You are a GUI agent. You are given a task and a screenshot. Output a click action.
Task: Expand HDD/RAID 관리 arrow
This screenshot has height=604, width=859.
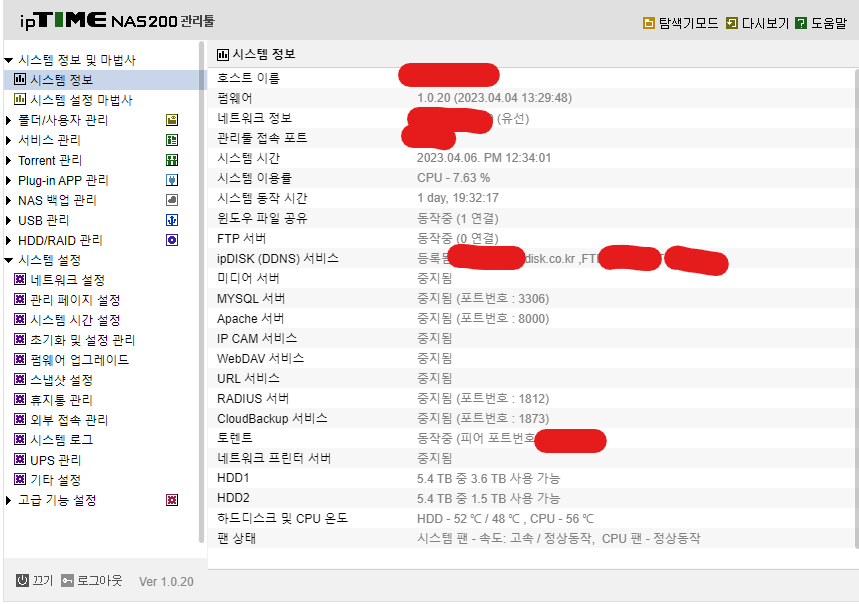click(8, 240)
